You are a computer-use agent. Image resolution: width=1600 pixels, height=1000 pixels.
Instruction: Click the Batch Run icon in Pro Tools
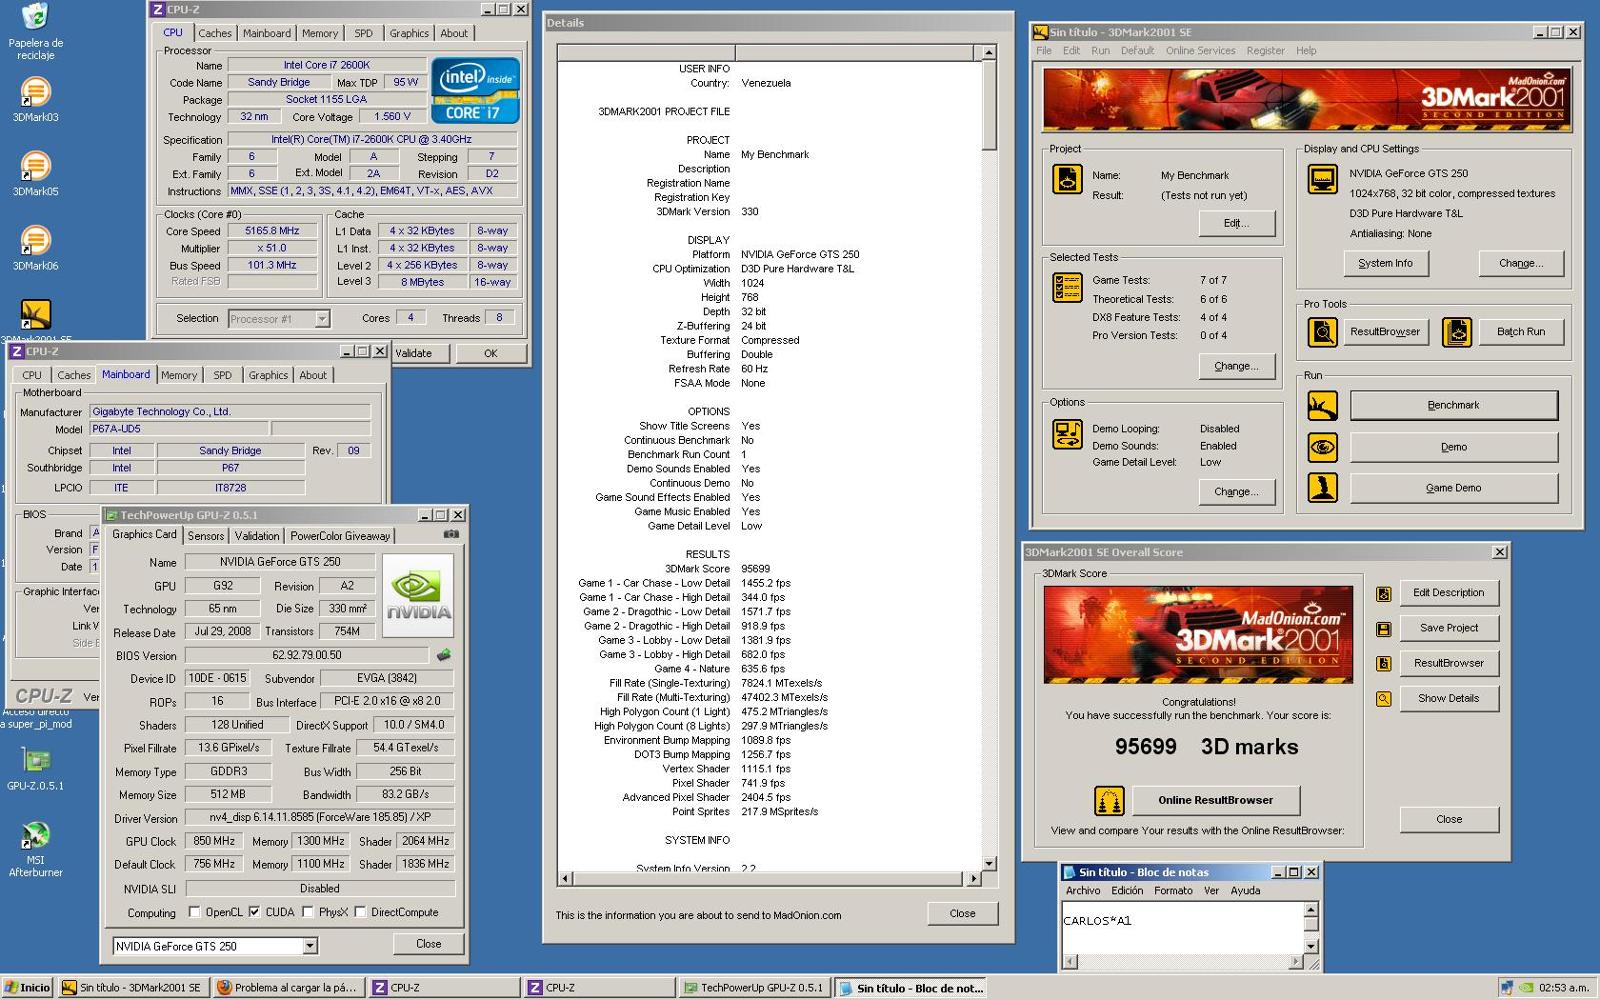point(1457,331)
